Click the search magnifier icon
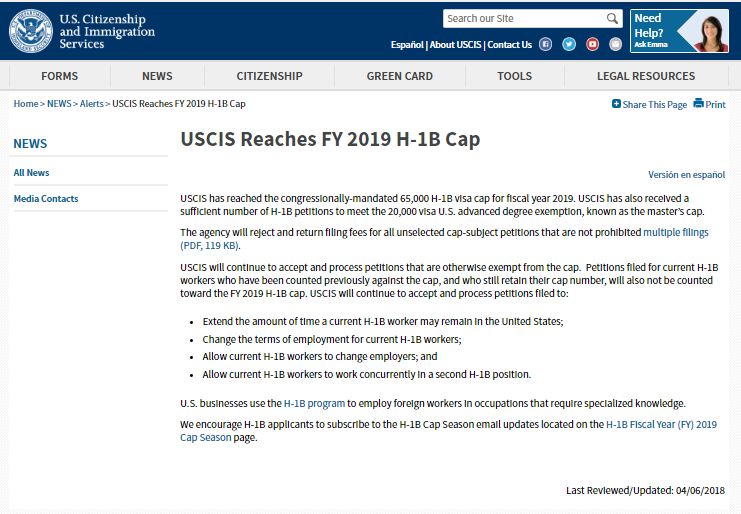Viewport: 741px width, 514px height. tap(612, 19)
